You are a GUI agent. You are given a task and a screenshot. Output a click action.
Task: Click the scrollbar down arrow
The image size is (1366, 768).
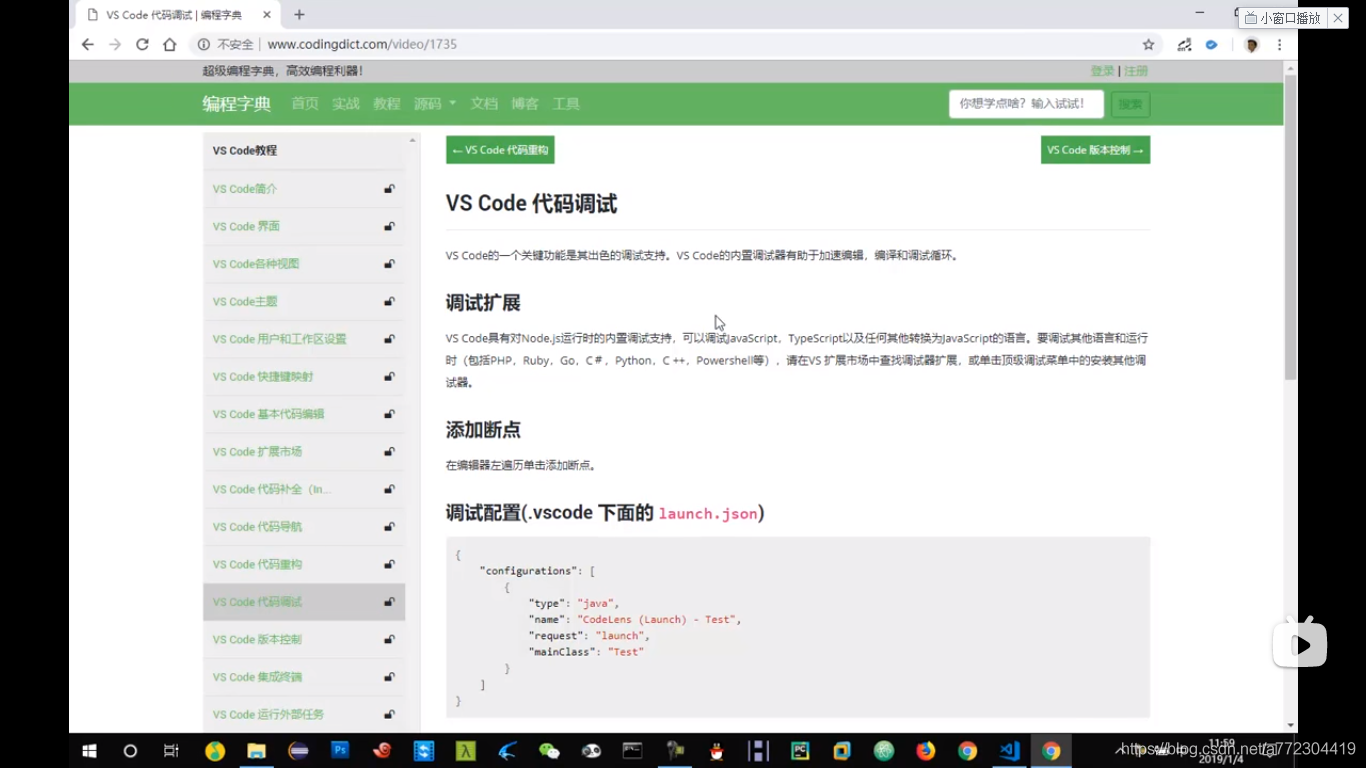[1290, 725]
